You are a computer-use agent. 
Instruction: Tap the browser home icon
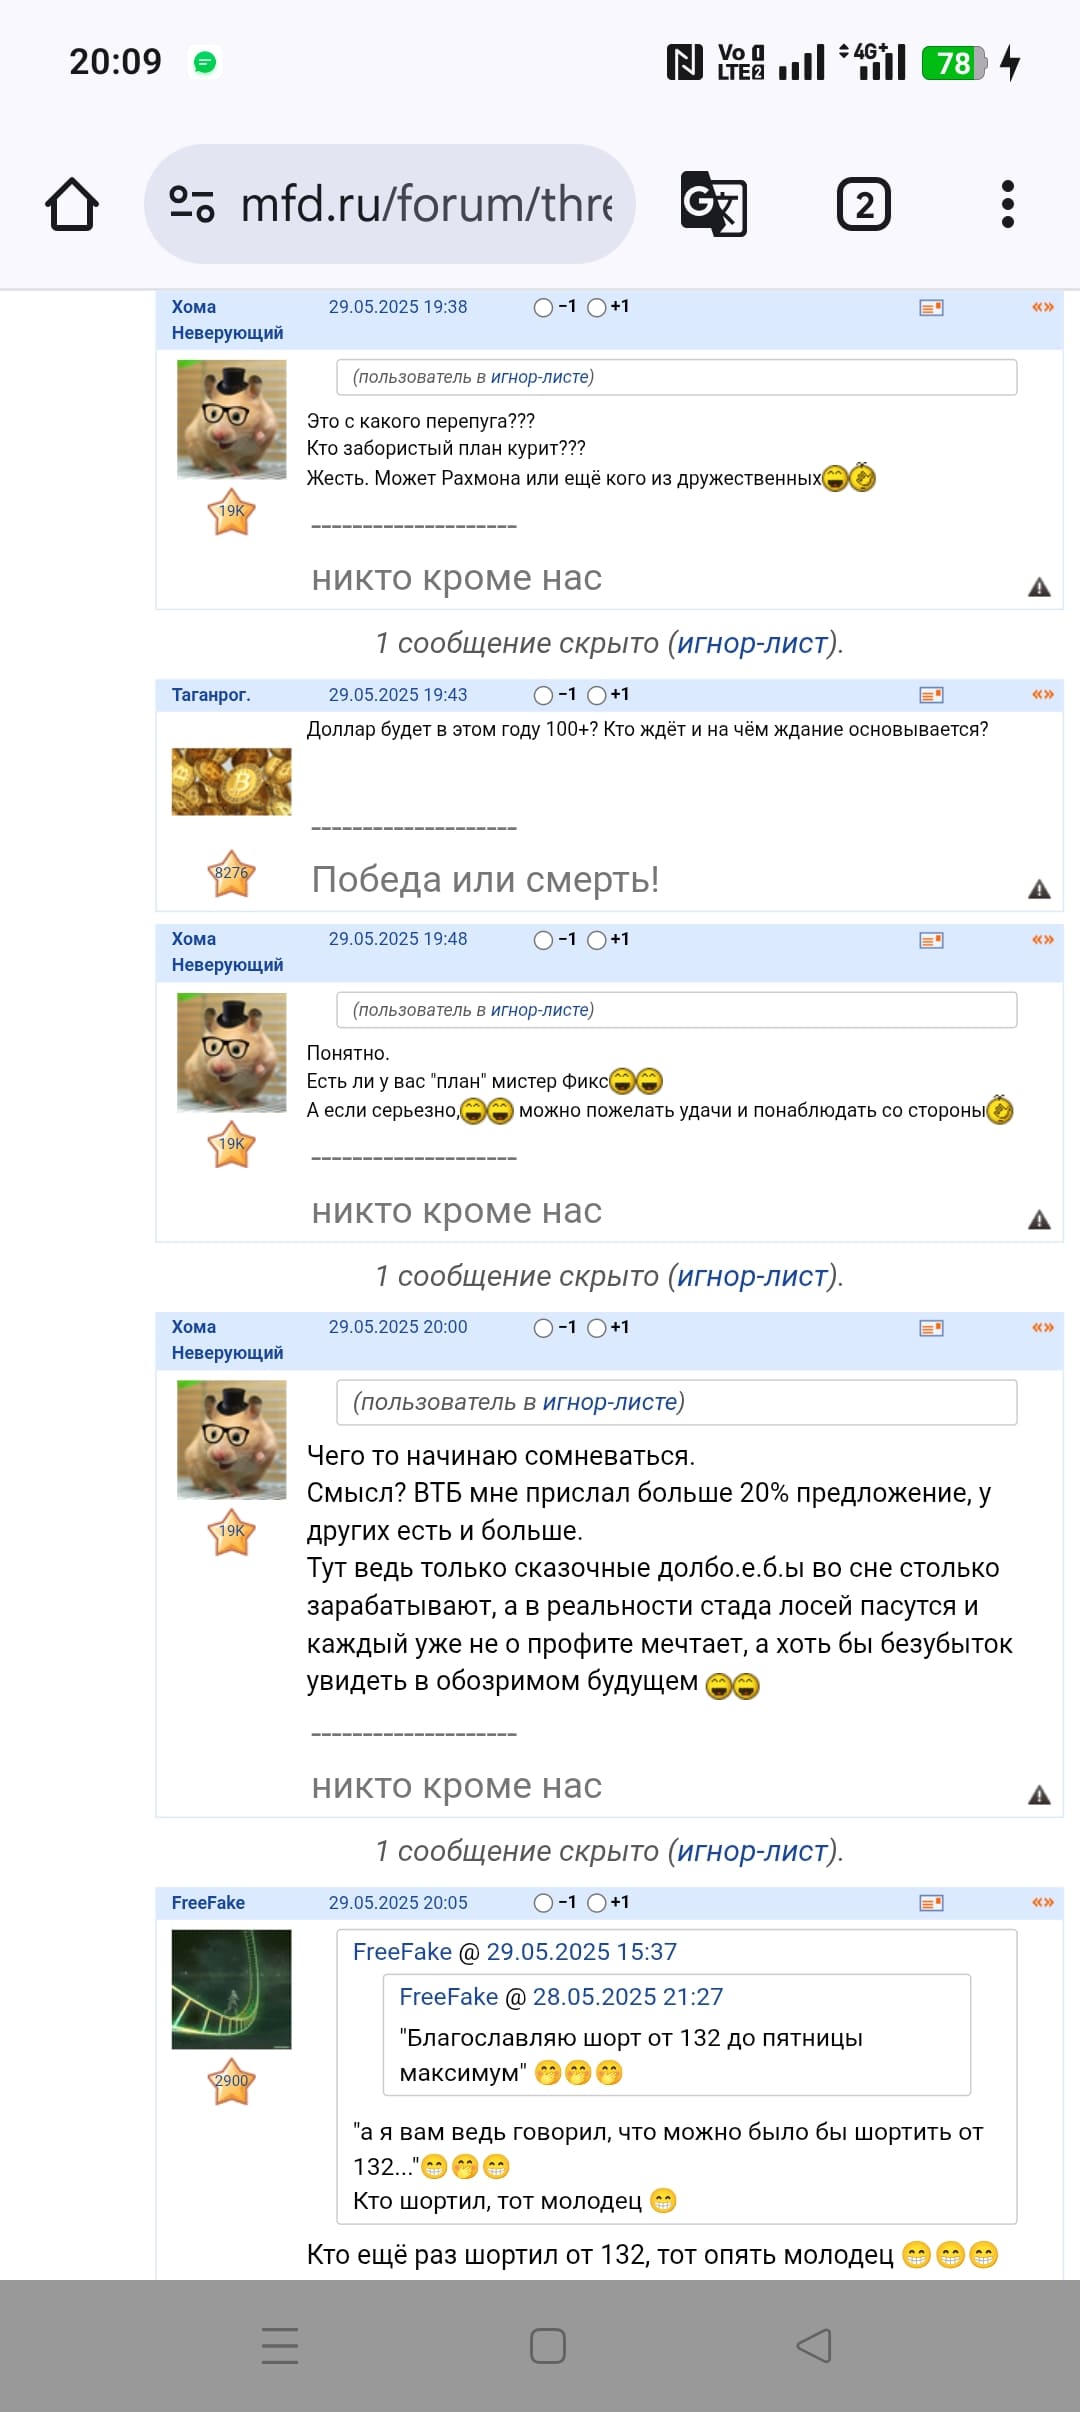click(72, 204)
